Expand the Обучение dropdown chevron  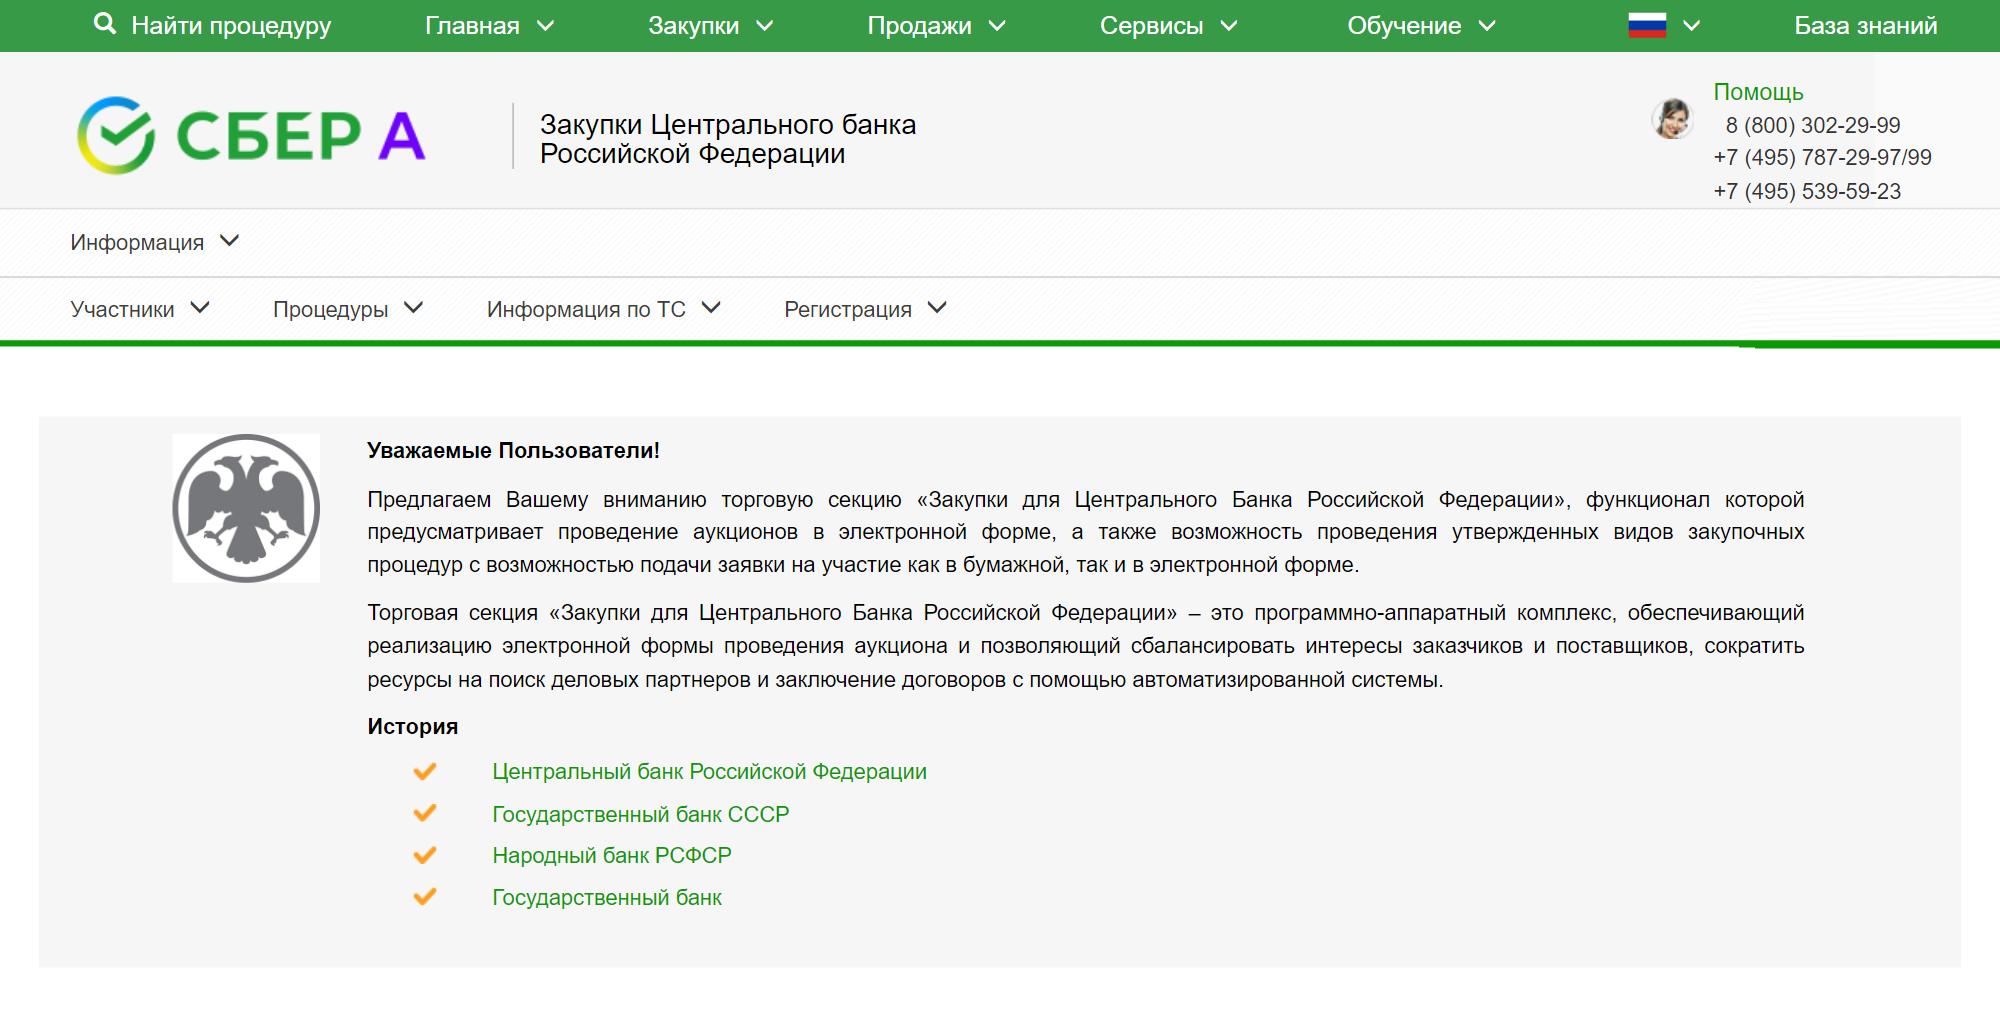1487,26
